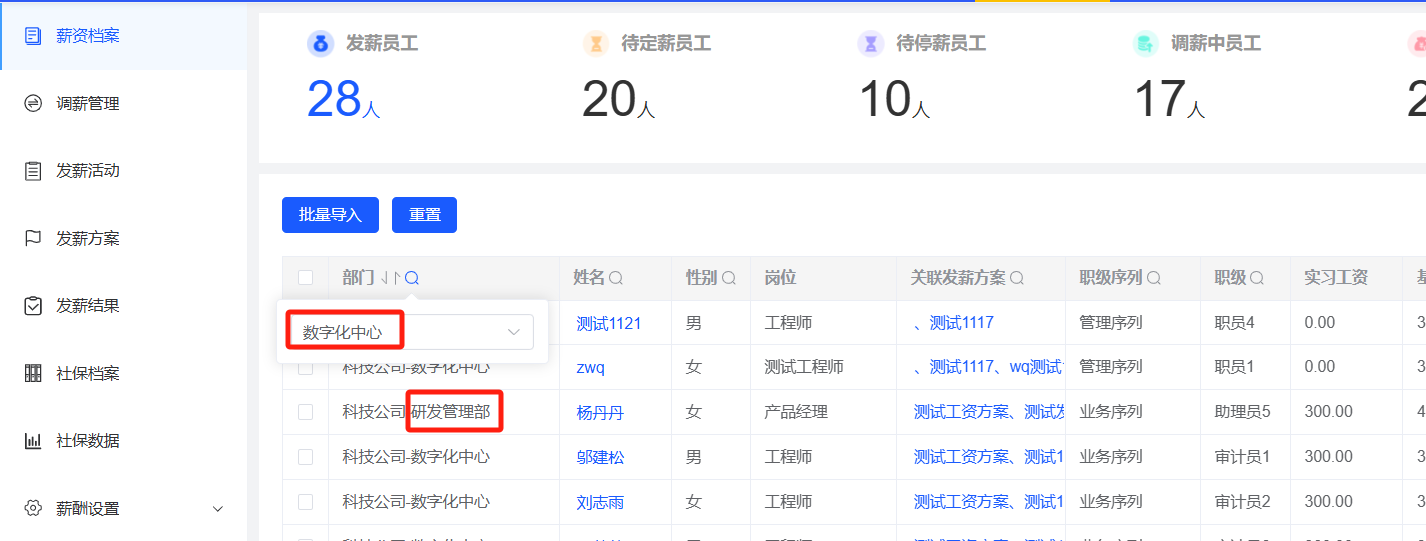This screenshot has height=541, width=1426.
Task: Click the sort icon in 部门 header
Action: (391, 278)
